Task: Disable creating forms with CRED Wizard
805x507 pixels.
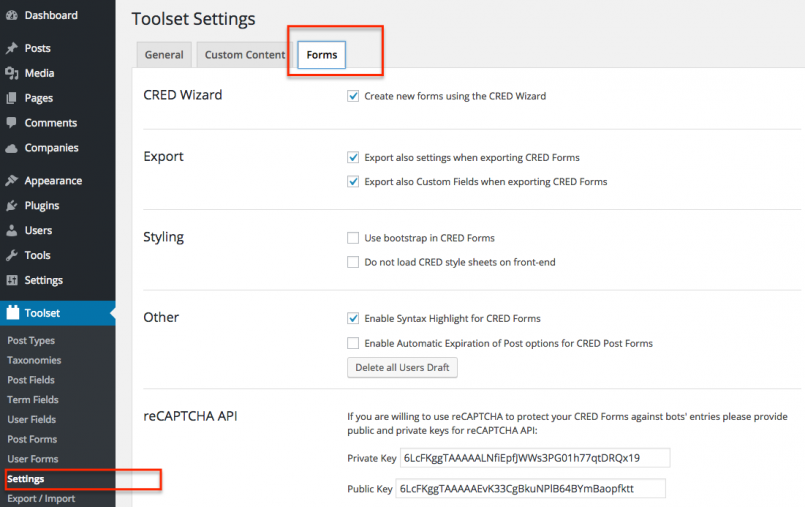Action: pos(353,96)
